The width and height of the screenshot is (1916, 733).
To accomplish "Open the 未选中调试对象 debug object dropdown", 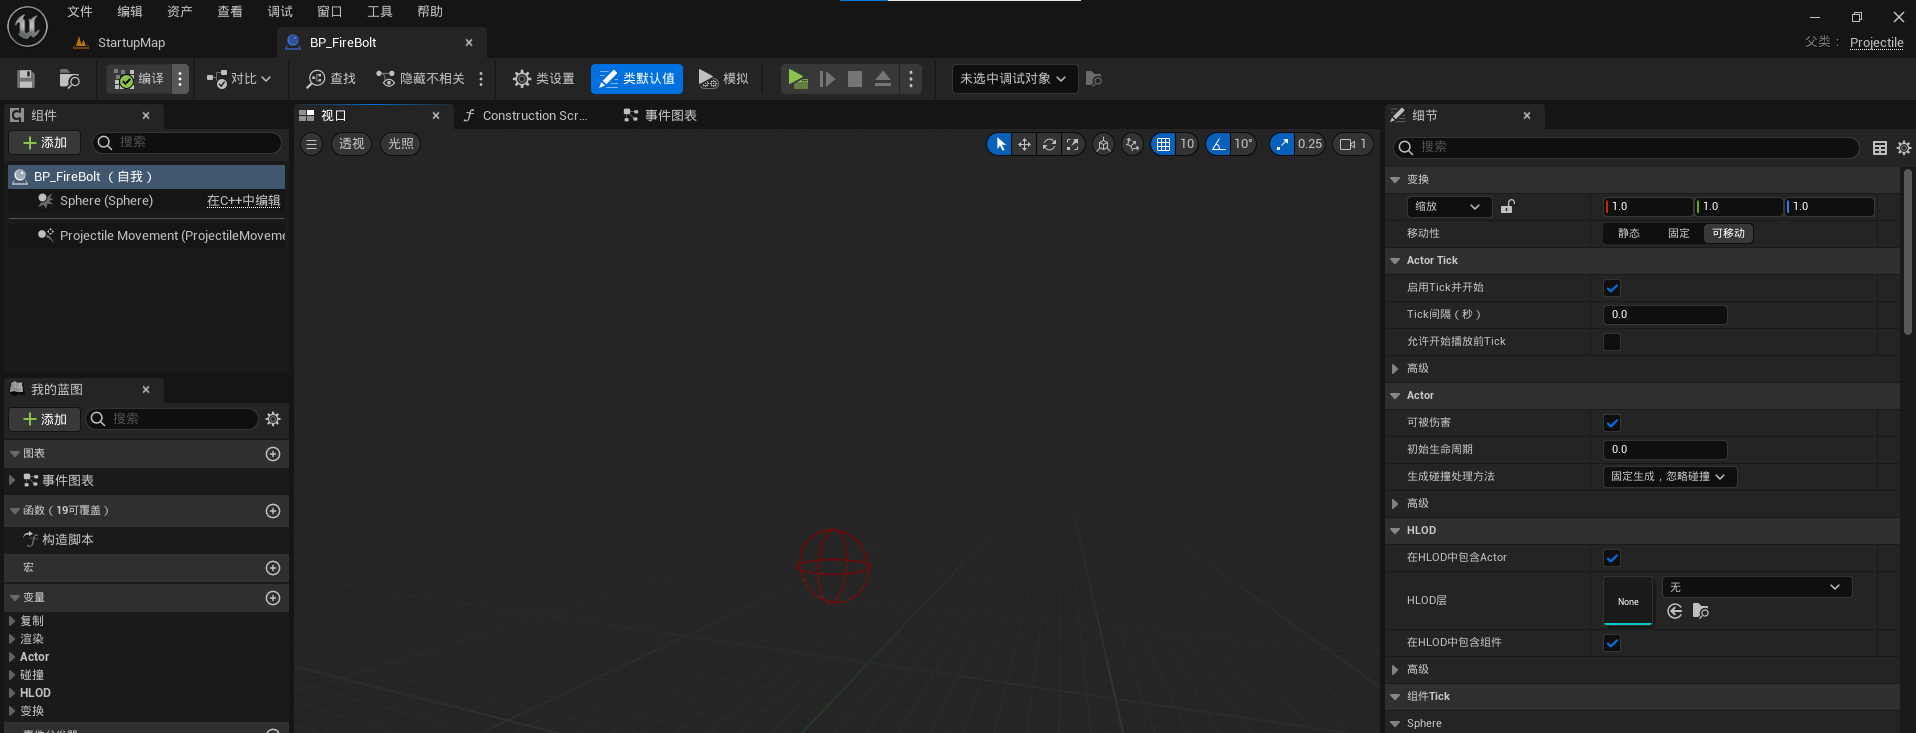I will 1014,79.
